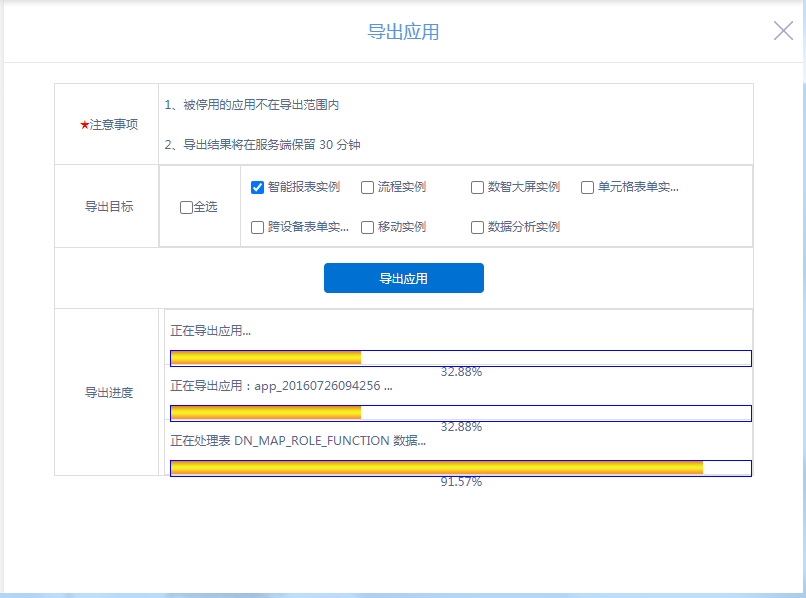
Task: Select the 单元格表单实... checkbox
Action: [x=587, y=187]
